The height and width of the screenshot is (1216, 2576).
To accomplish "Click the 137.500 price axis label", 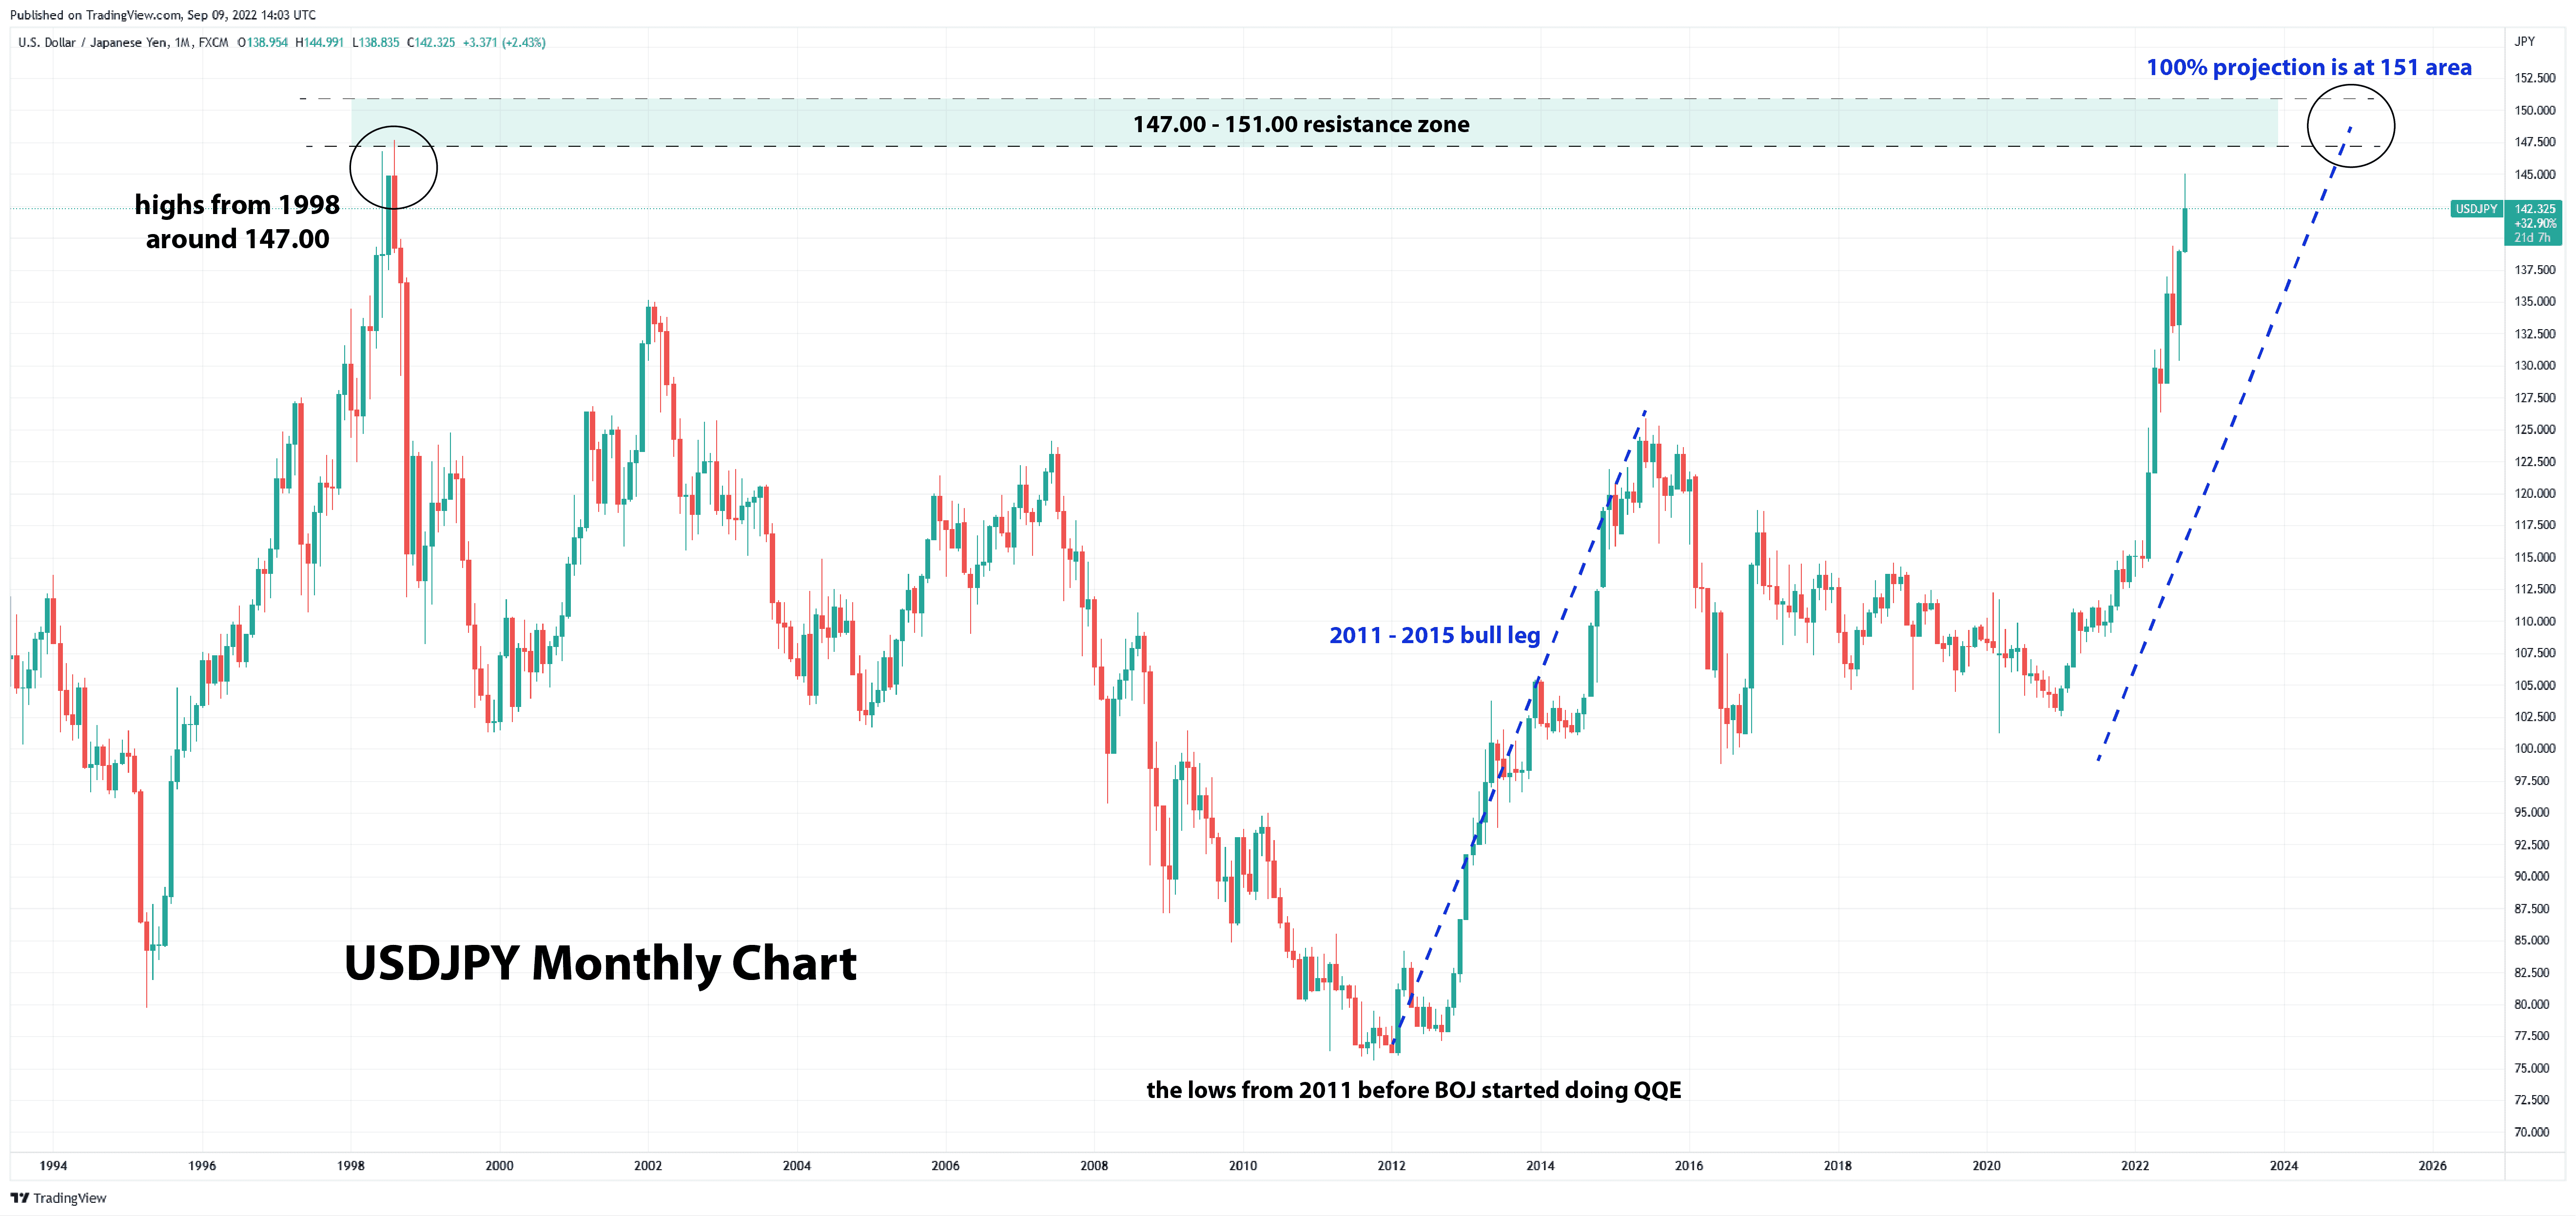I will 2535,270.
